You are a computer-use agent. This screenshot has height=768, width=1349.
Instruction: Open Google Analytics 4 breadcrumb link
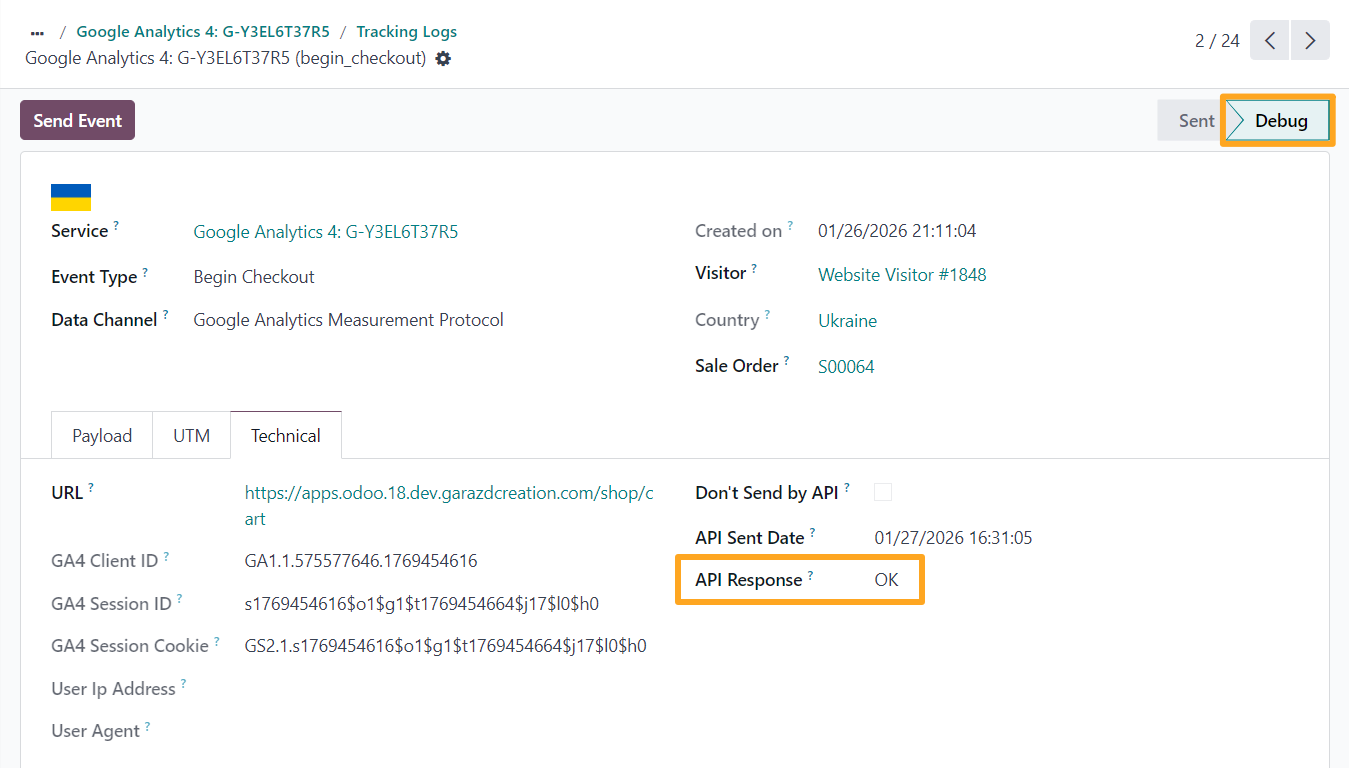[x=203, y=32]
